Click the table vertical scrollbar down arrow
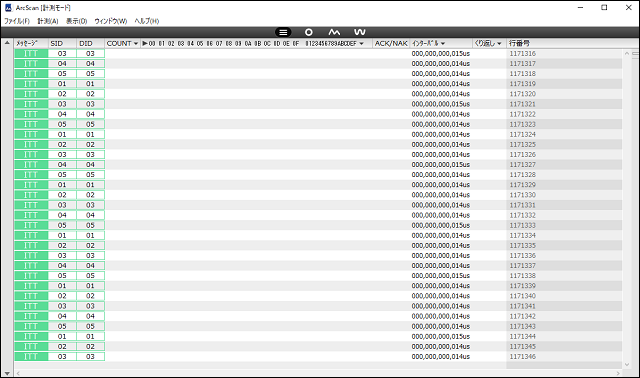Viewport: 640px width, 378px height. pos(627,365)
